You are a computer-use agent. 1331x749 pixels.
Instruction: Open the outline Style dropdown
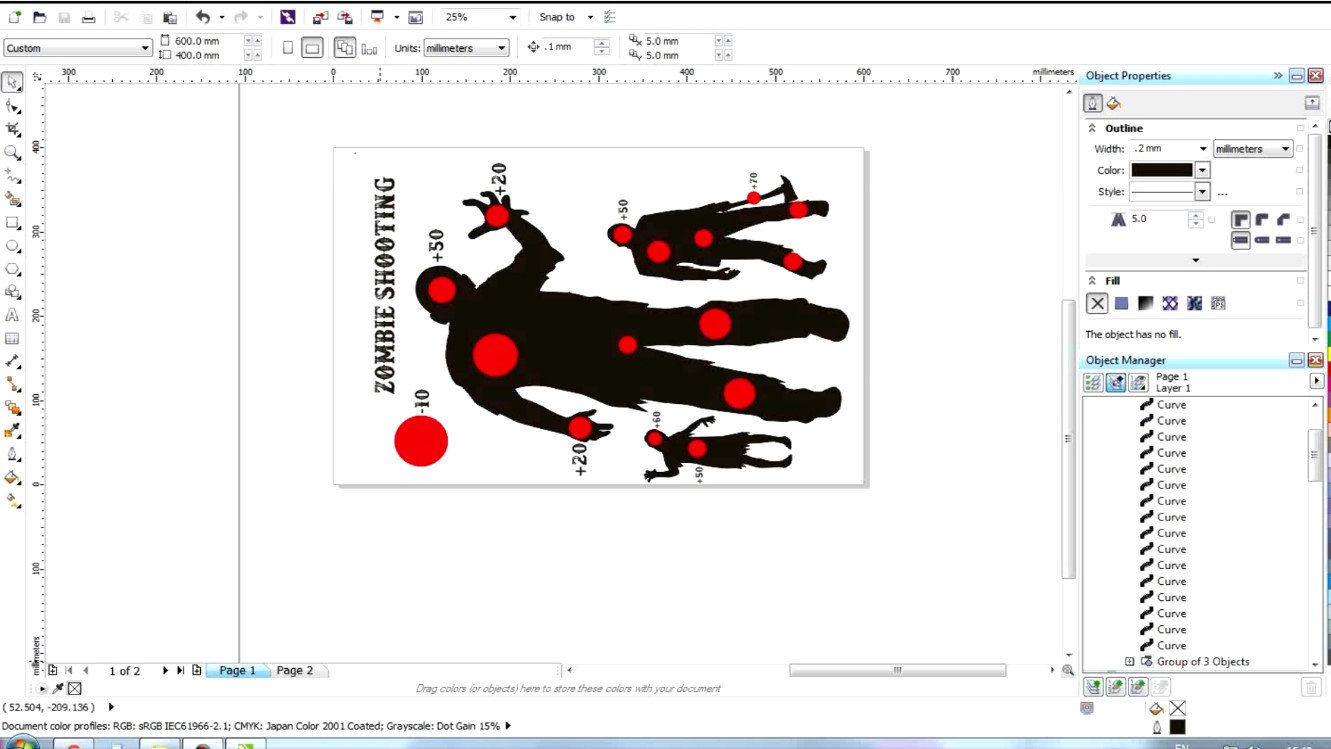coord(1203,192)
